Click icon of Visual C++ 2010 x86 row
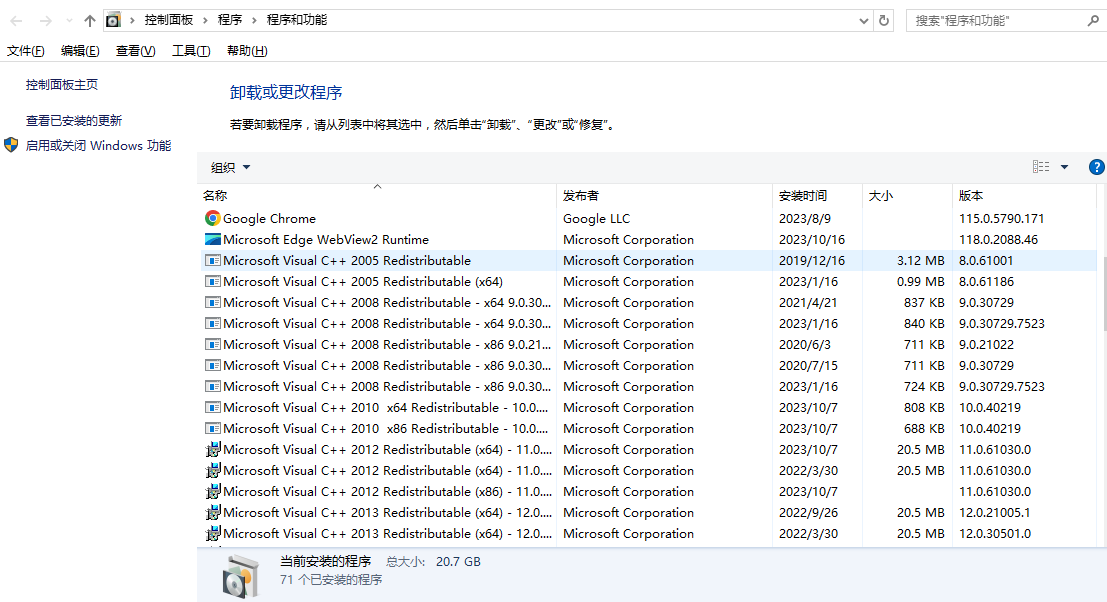The width and height of the screenshot is (1107, 602). coord(213,428)
